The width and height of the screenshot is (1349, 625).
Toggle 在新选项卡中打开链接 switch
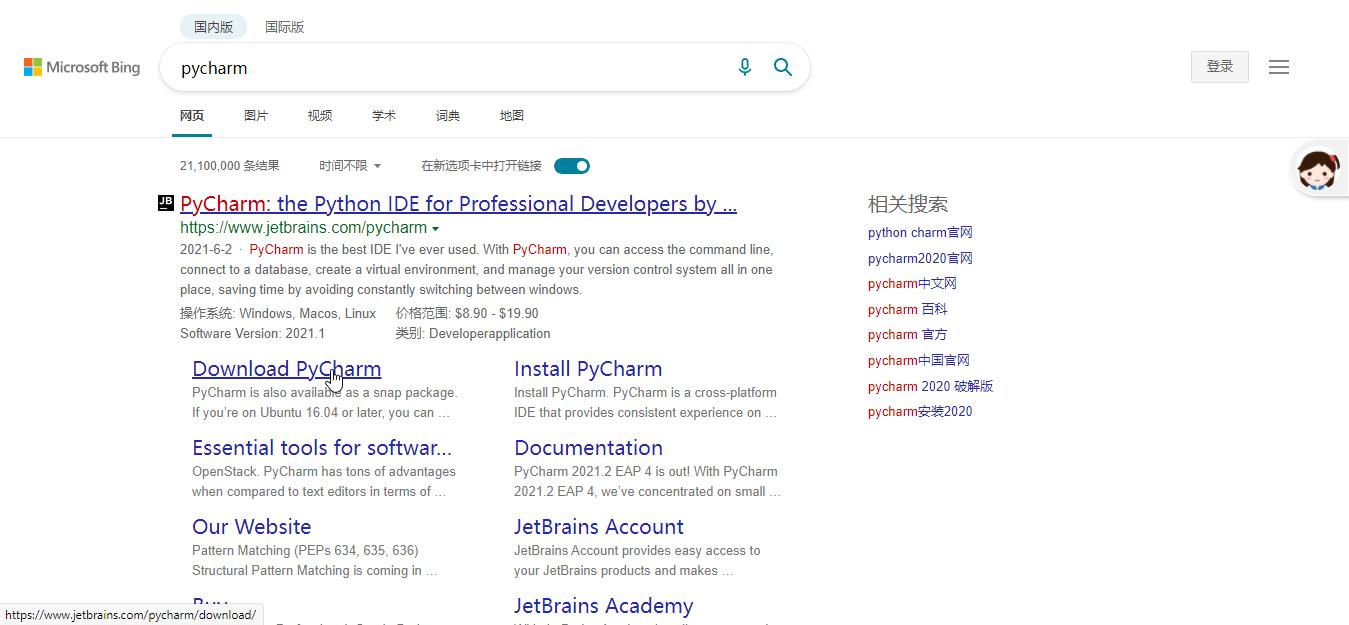coord(571,165)
